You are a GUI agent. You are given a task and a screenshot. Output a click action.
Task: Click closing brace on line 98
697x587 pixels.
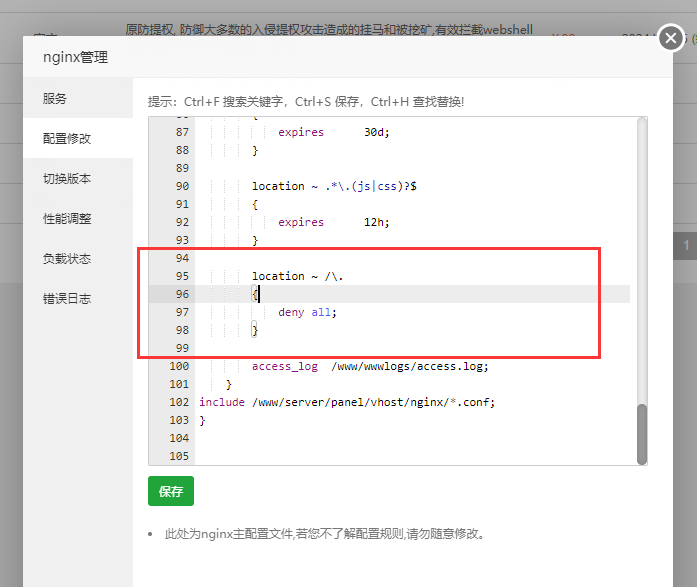(255, 330)
